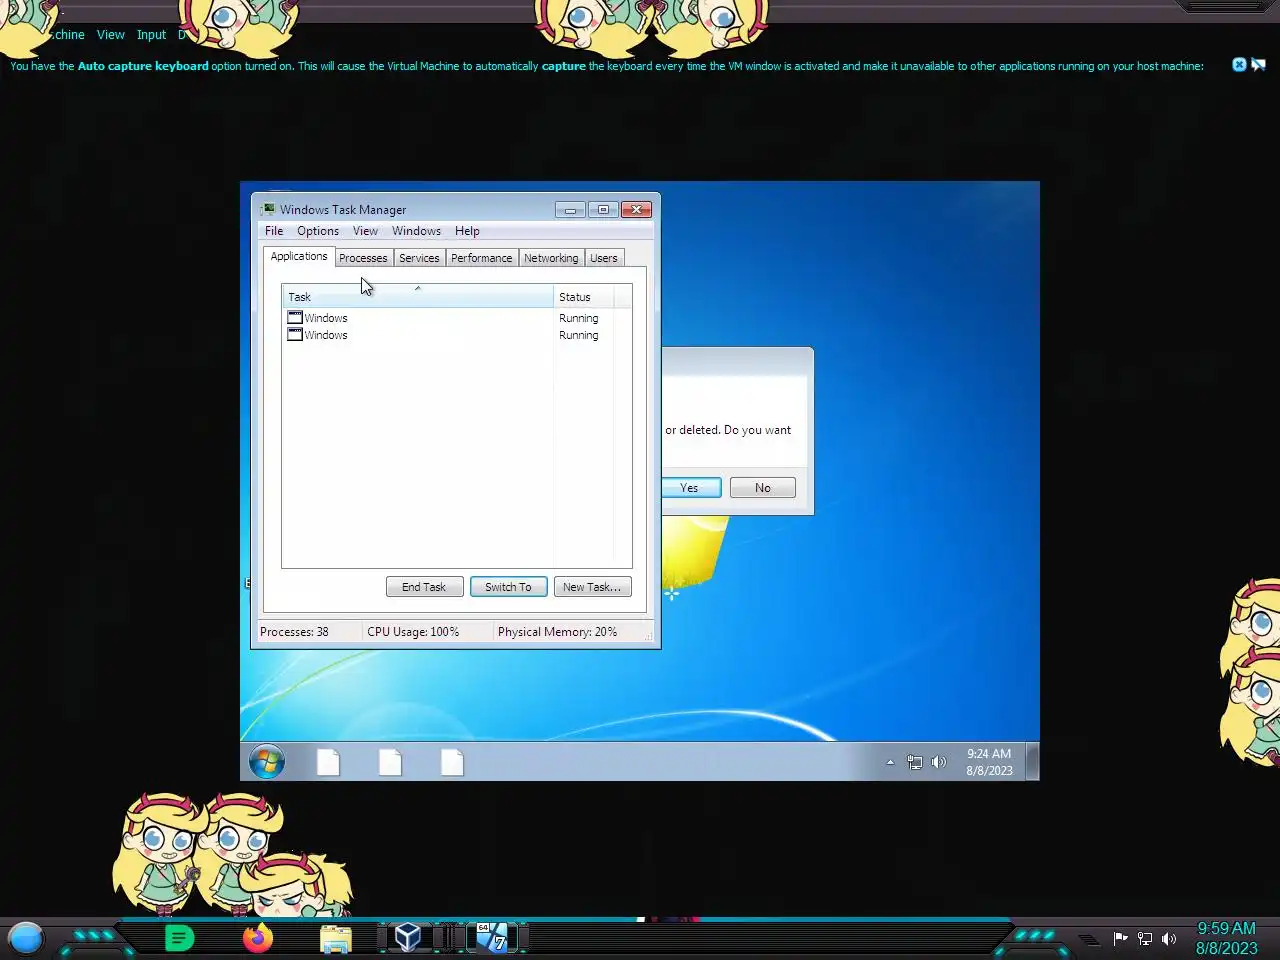Switch to the Services tab

tap(419, 258)
